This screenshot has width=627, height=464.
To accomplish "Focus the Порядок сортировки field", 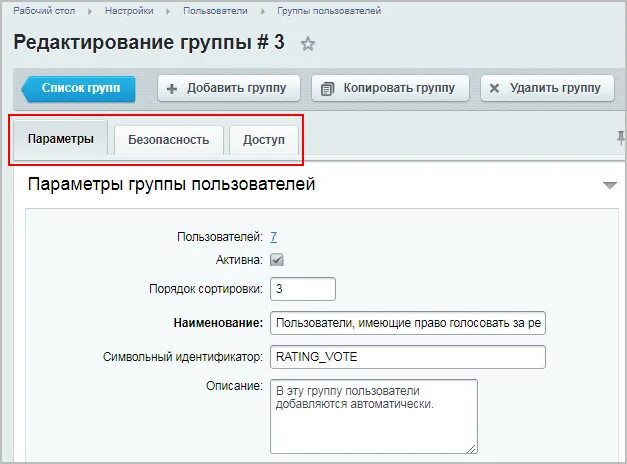I will 303,289.
